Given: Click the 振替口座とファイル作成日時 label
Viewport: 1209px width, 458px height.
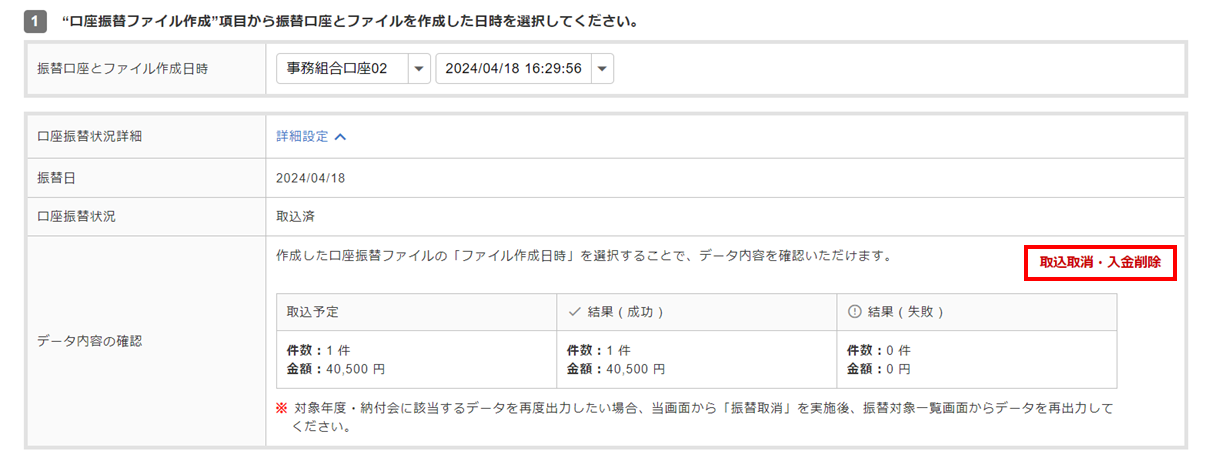Looking at the screenshot, I should click(122, 69).
